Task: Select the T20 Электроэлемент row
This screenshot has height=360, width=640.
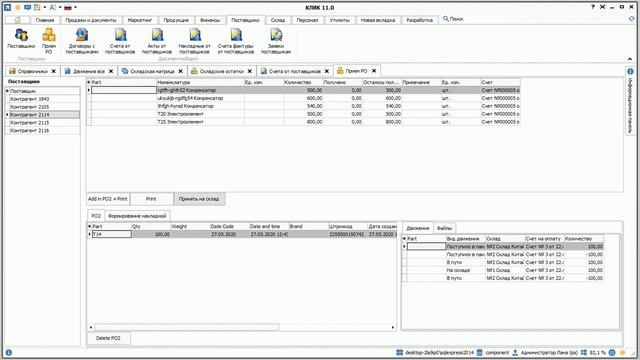Action: coord(303,114)
